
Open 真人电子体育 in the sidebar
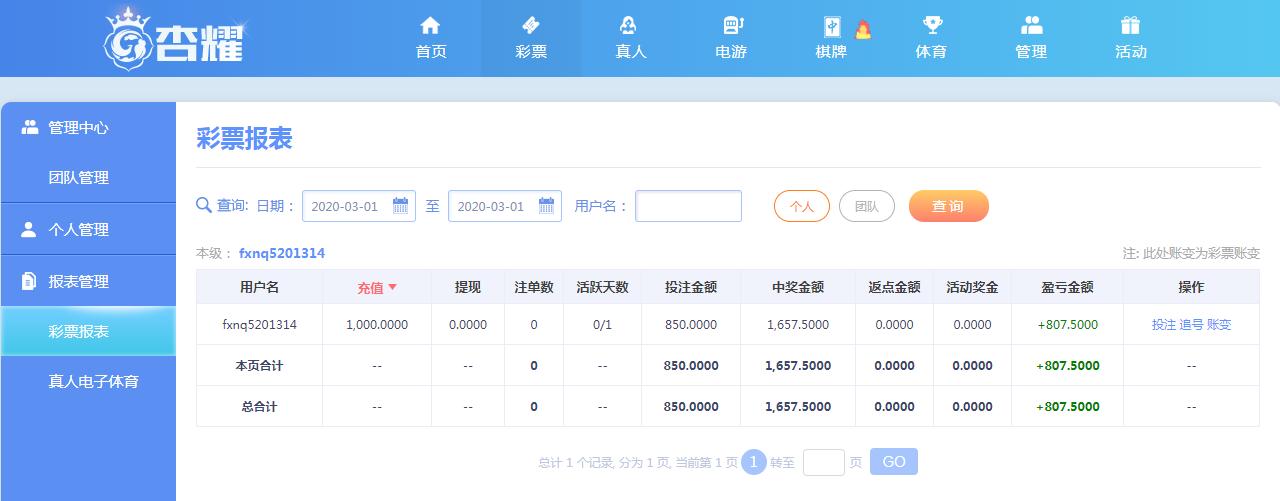point(93,381)
